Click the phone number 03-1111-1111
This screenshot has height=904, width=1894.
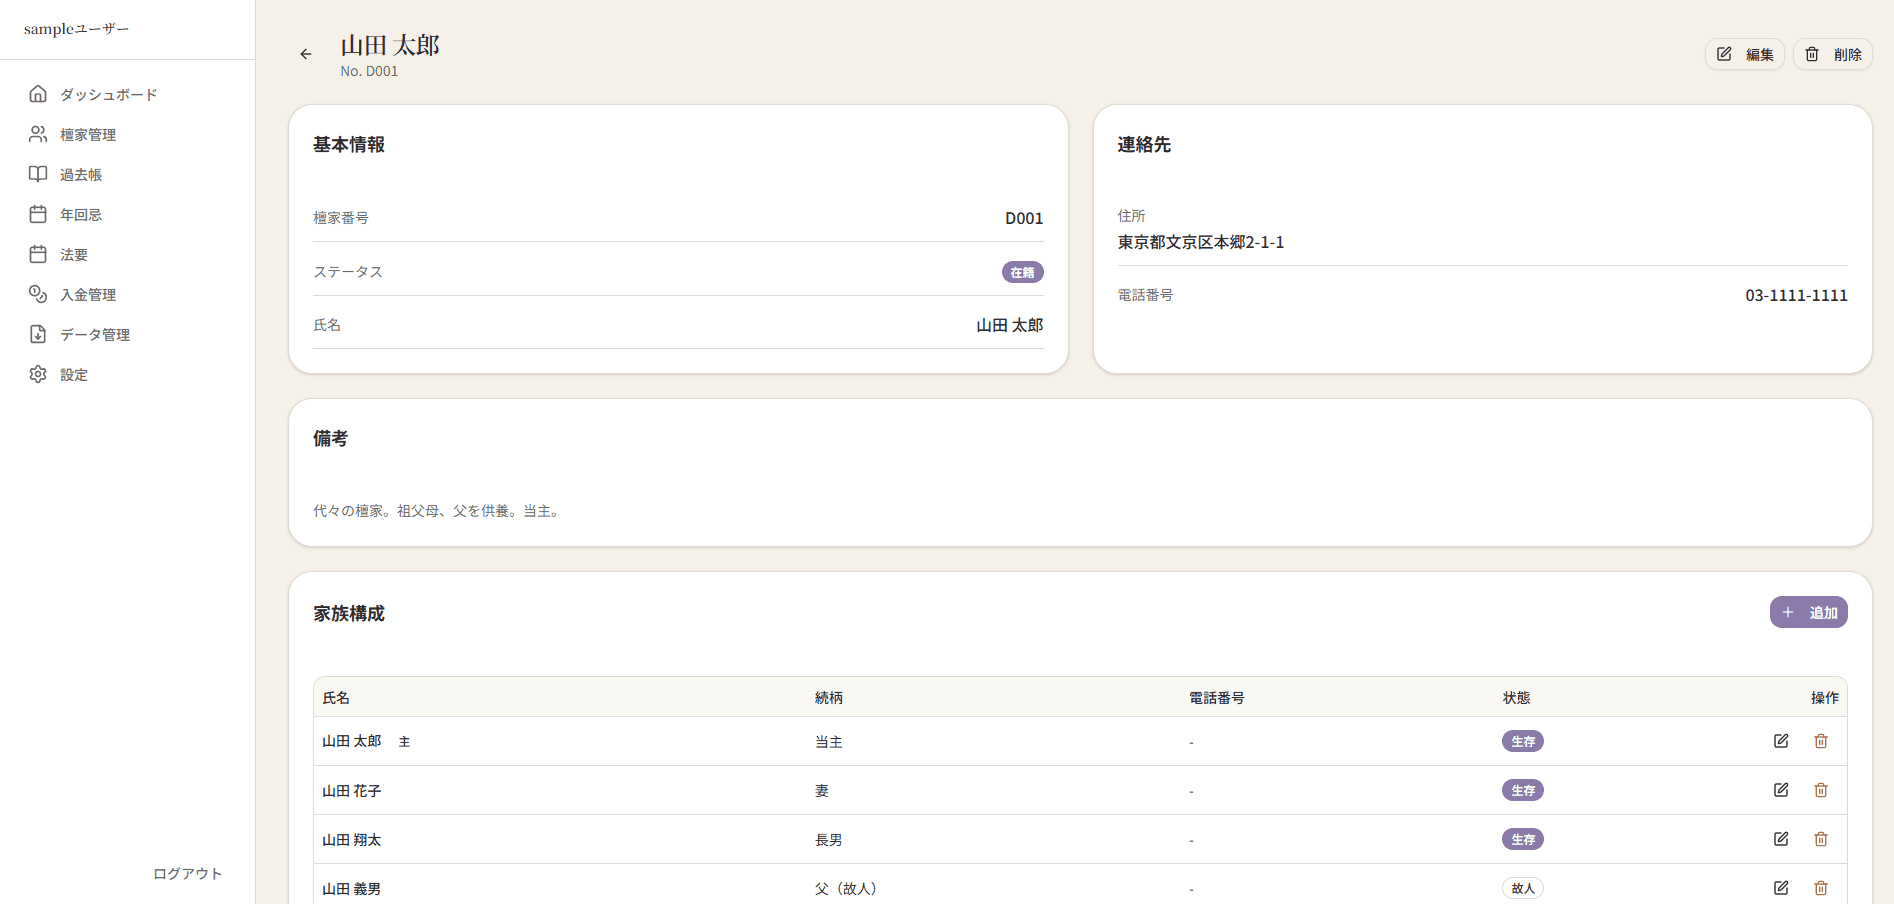(x=1795, y=294)
